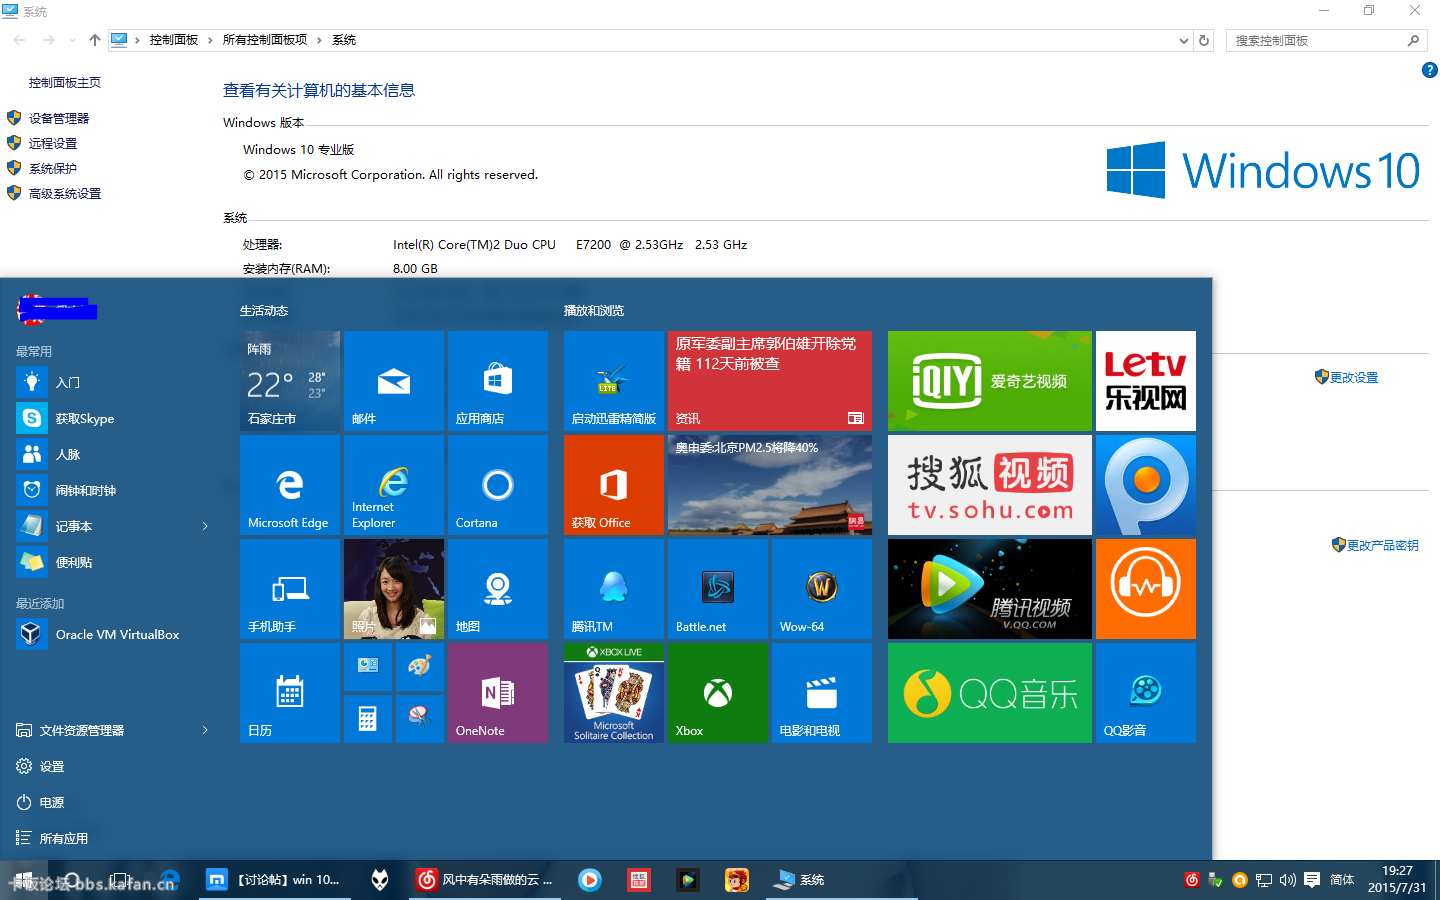
Task: Open the OneNote tile
Action: pyautogui.click(x=498, y=693)
